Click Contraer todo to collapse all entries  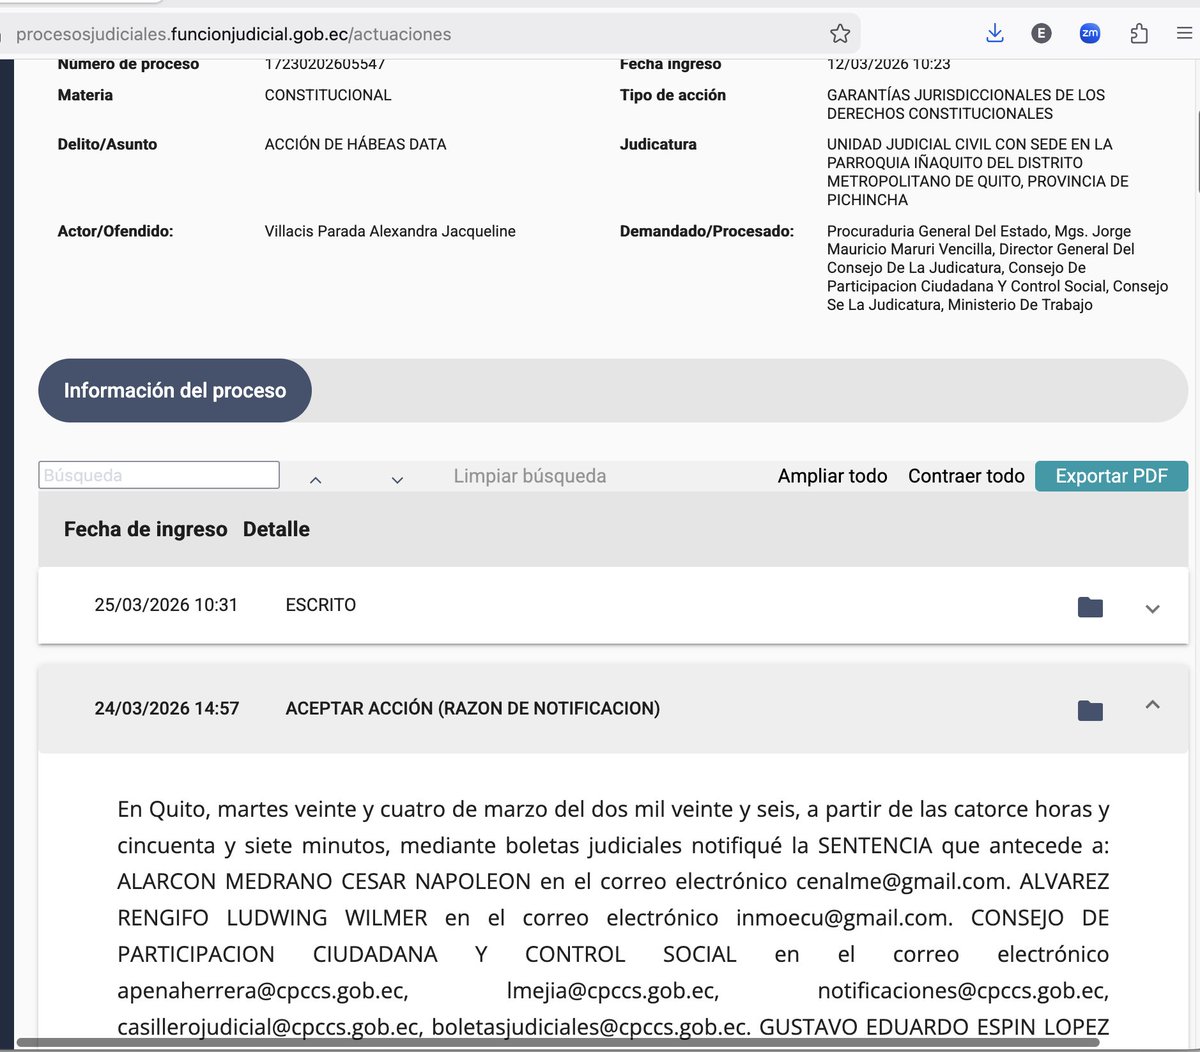tap(965, 476)
